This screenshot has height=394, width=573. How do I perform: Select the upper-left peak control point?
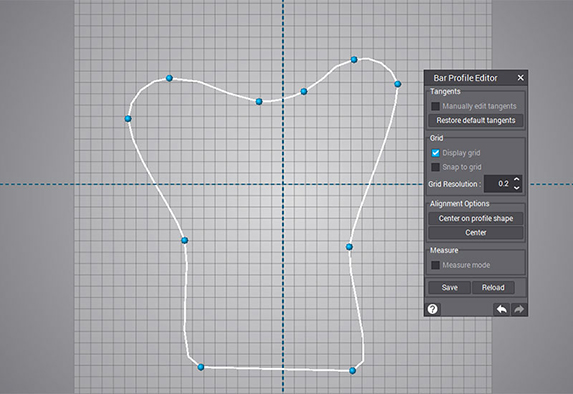[x=169, y=78]
